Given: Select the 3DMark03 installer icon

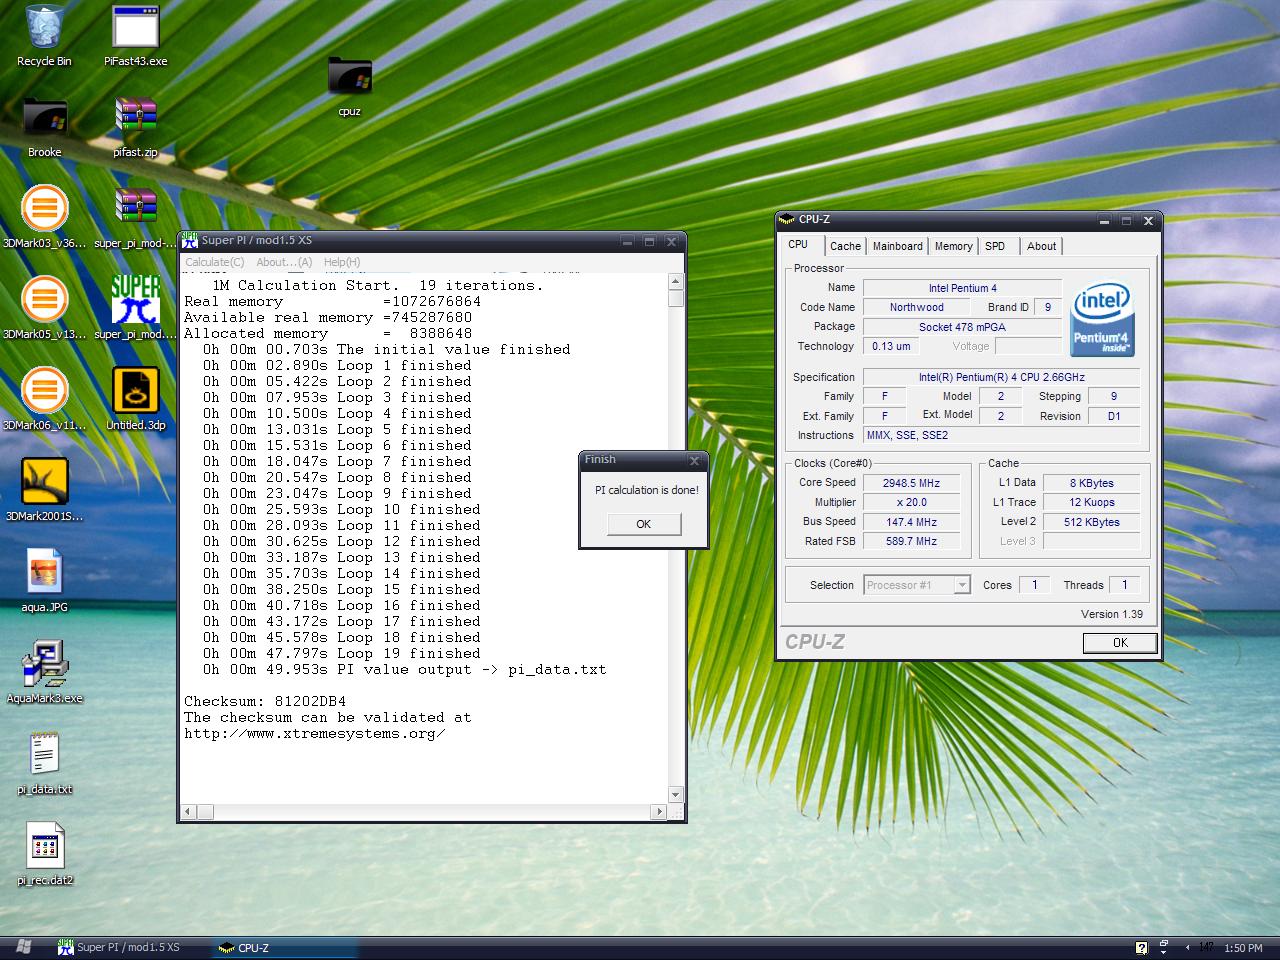Looking at the screenshot, I should (x=44, y=209).
